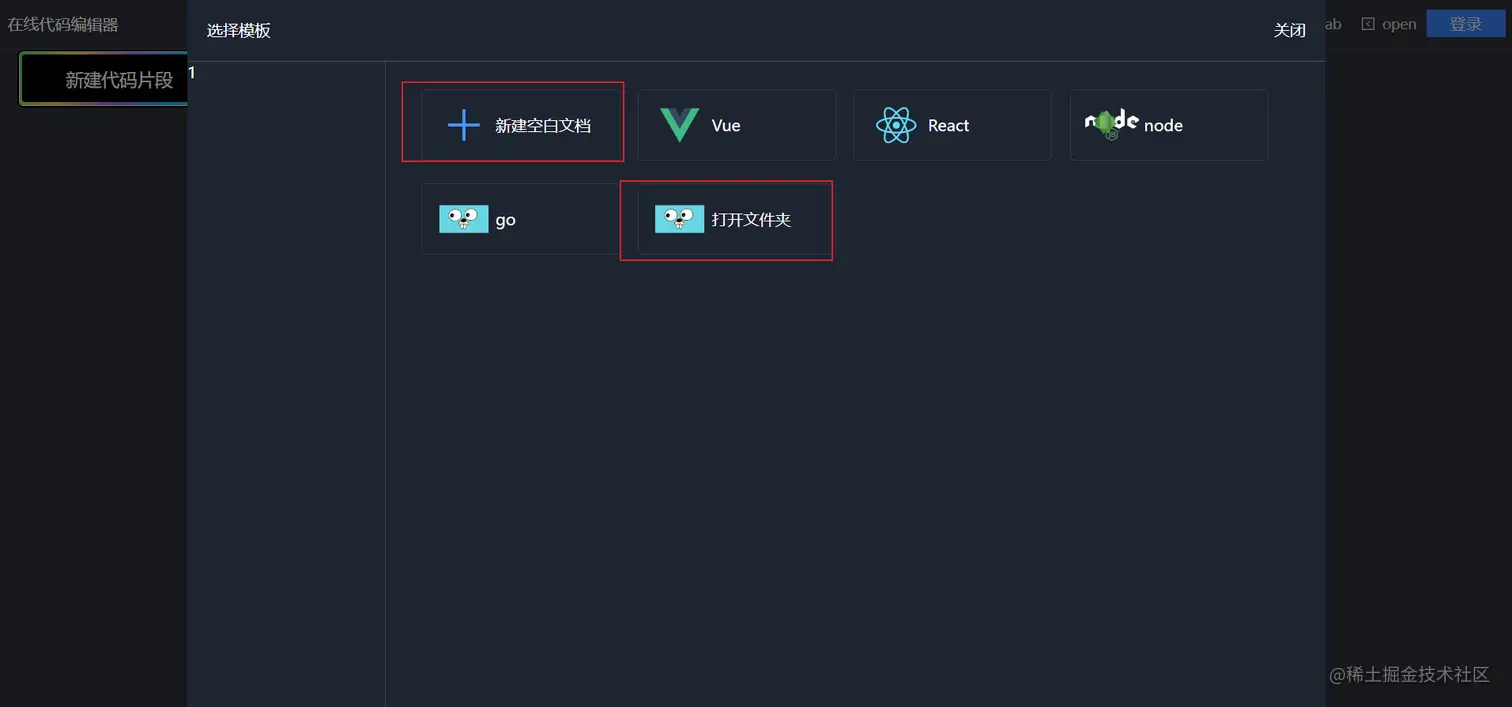
Task: Click the blue plus icon for blank document
Action: point(463,125)
